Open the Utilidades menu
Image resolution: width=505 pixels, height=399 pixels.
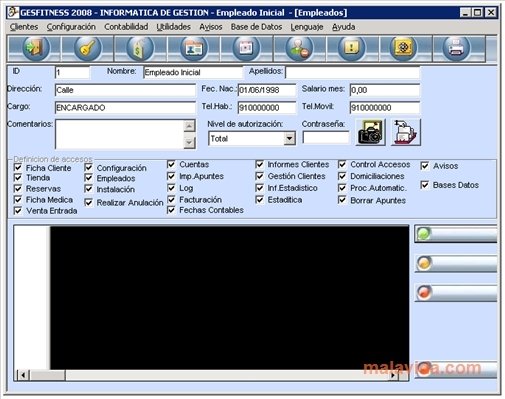[x=174, y=27]
